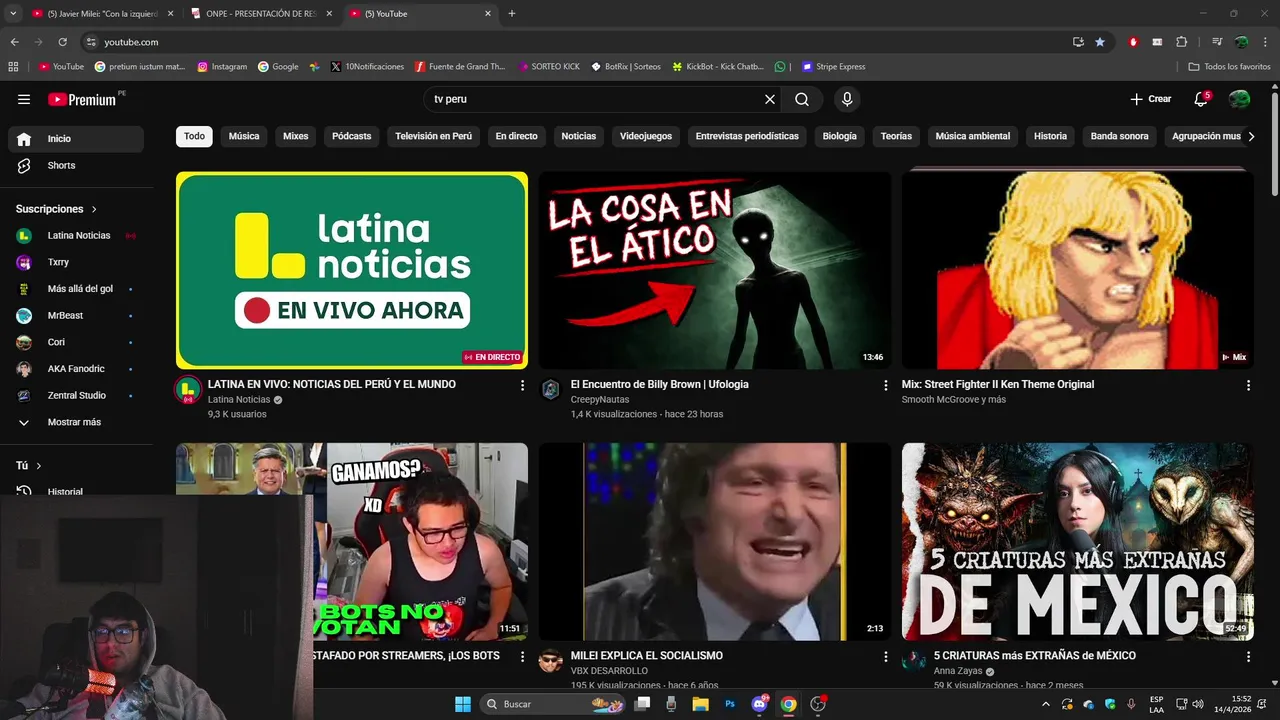The height and width of the screenshot is (720, 1280).
Task: Open Photoshop from the taskbar
Action: click(x=730, y=704)
